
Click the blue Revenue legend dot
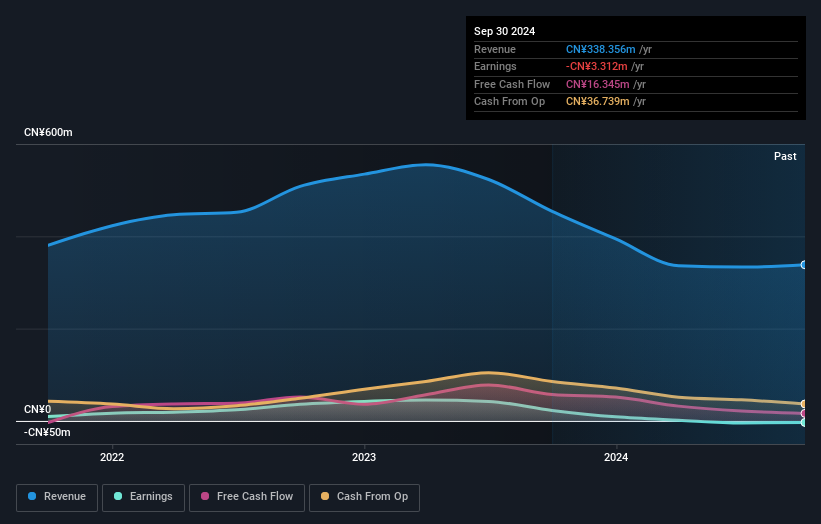32,496
